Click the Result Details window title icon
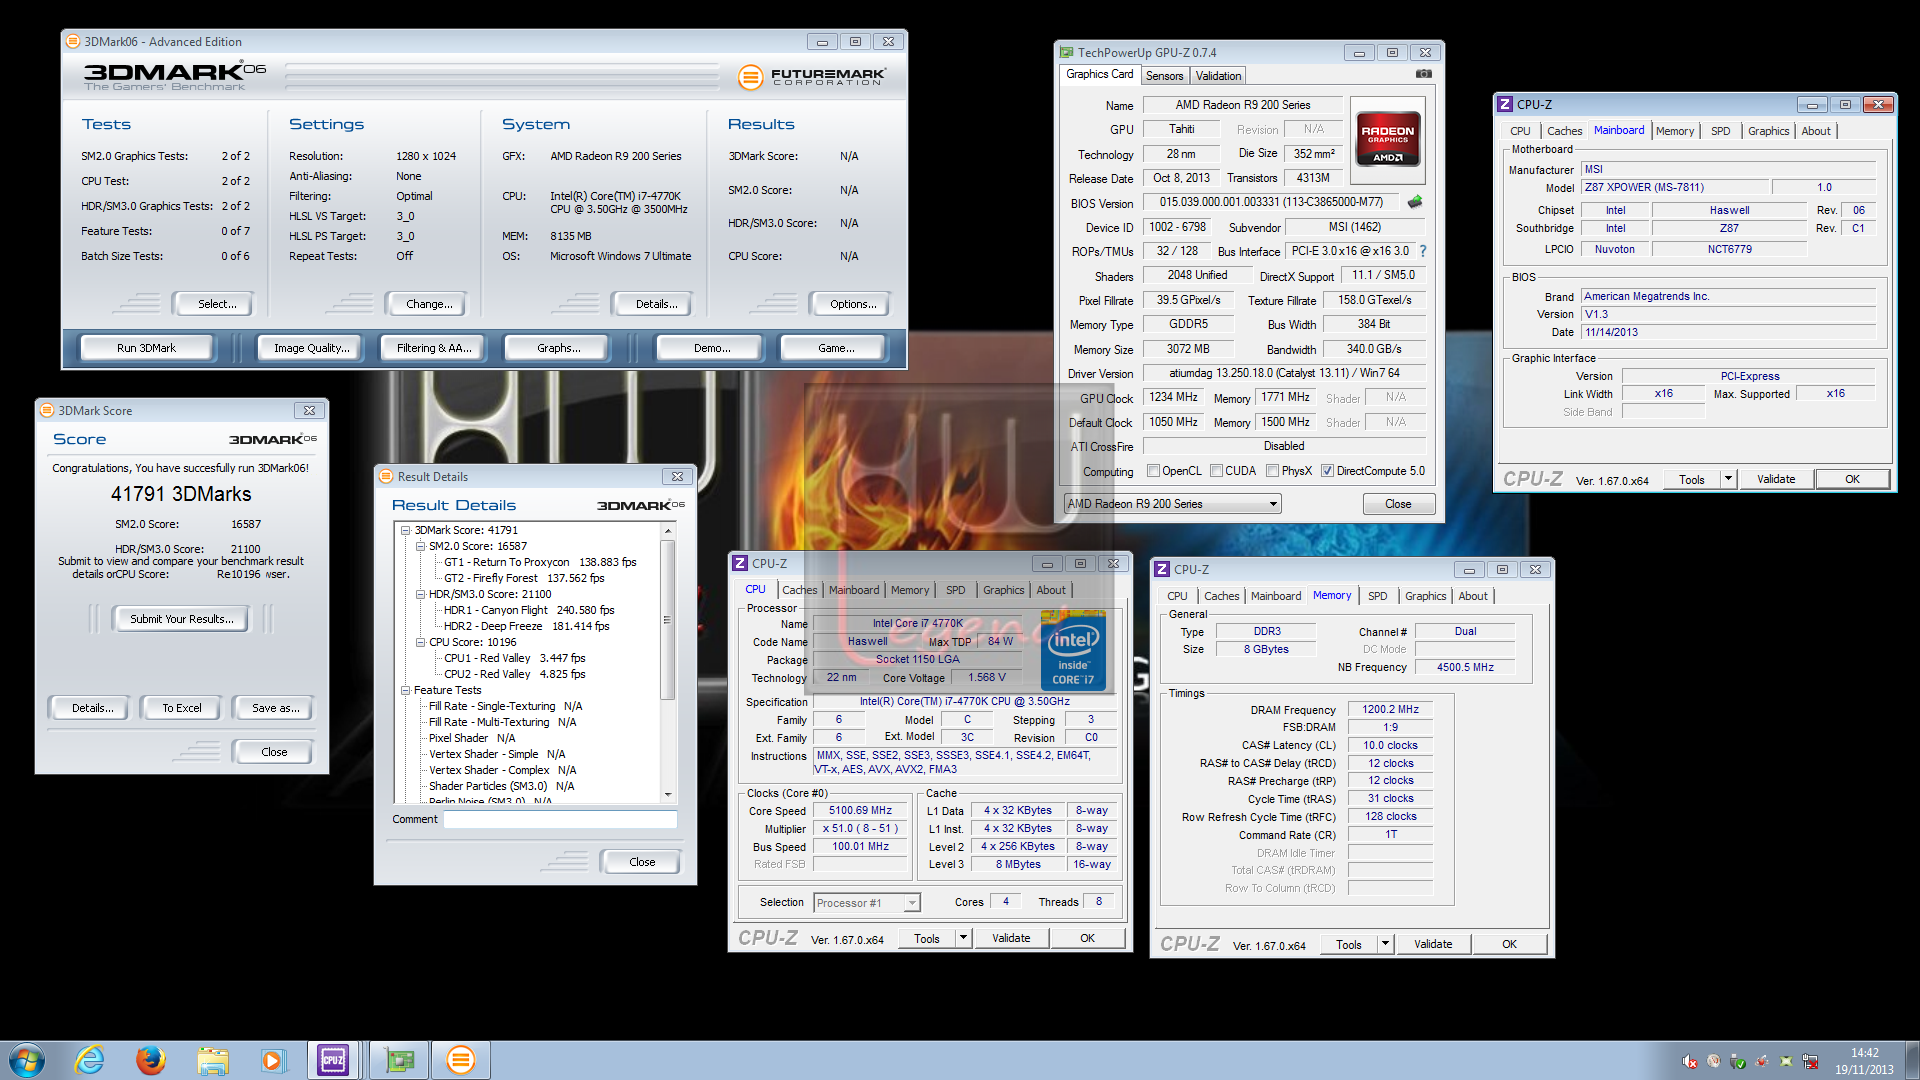Viewport: 1920px width, 1080px height. point(386,477)
